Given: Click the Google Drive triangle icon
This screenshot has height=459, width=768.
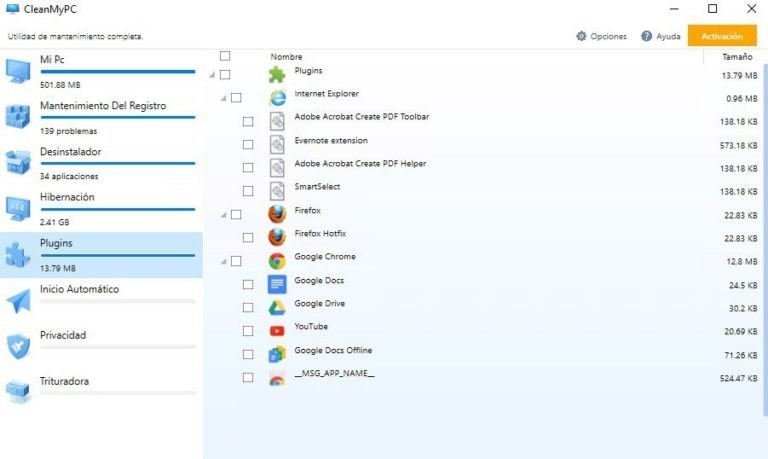Looking at the screenshot, I should 277,308.
